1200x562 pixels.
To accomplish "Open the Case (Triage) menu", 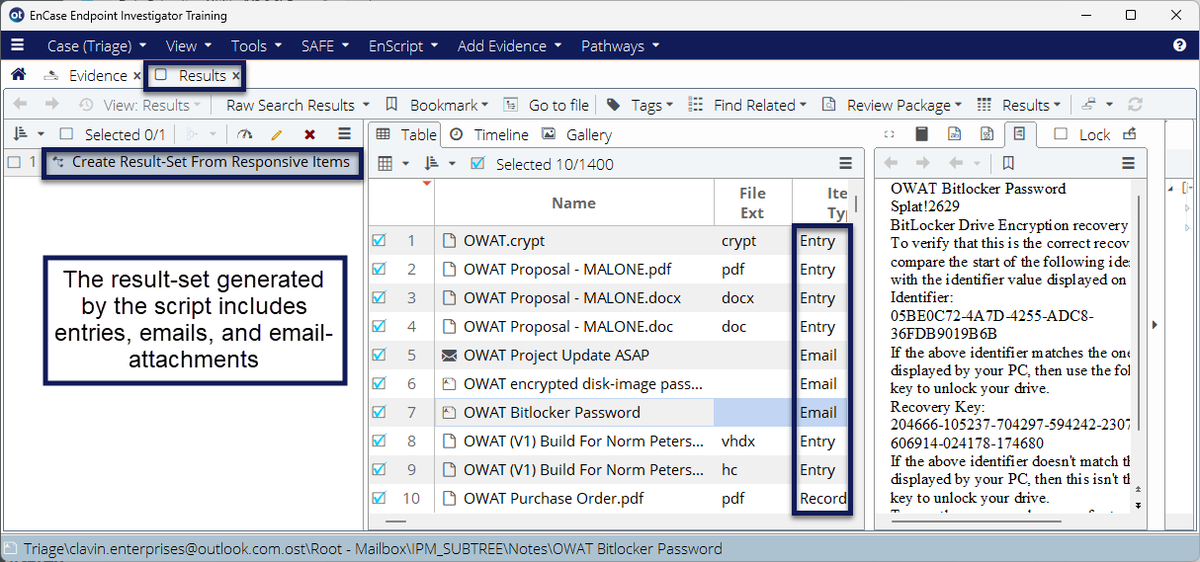I will [x=97, y=46].
